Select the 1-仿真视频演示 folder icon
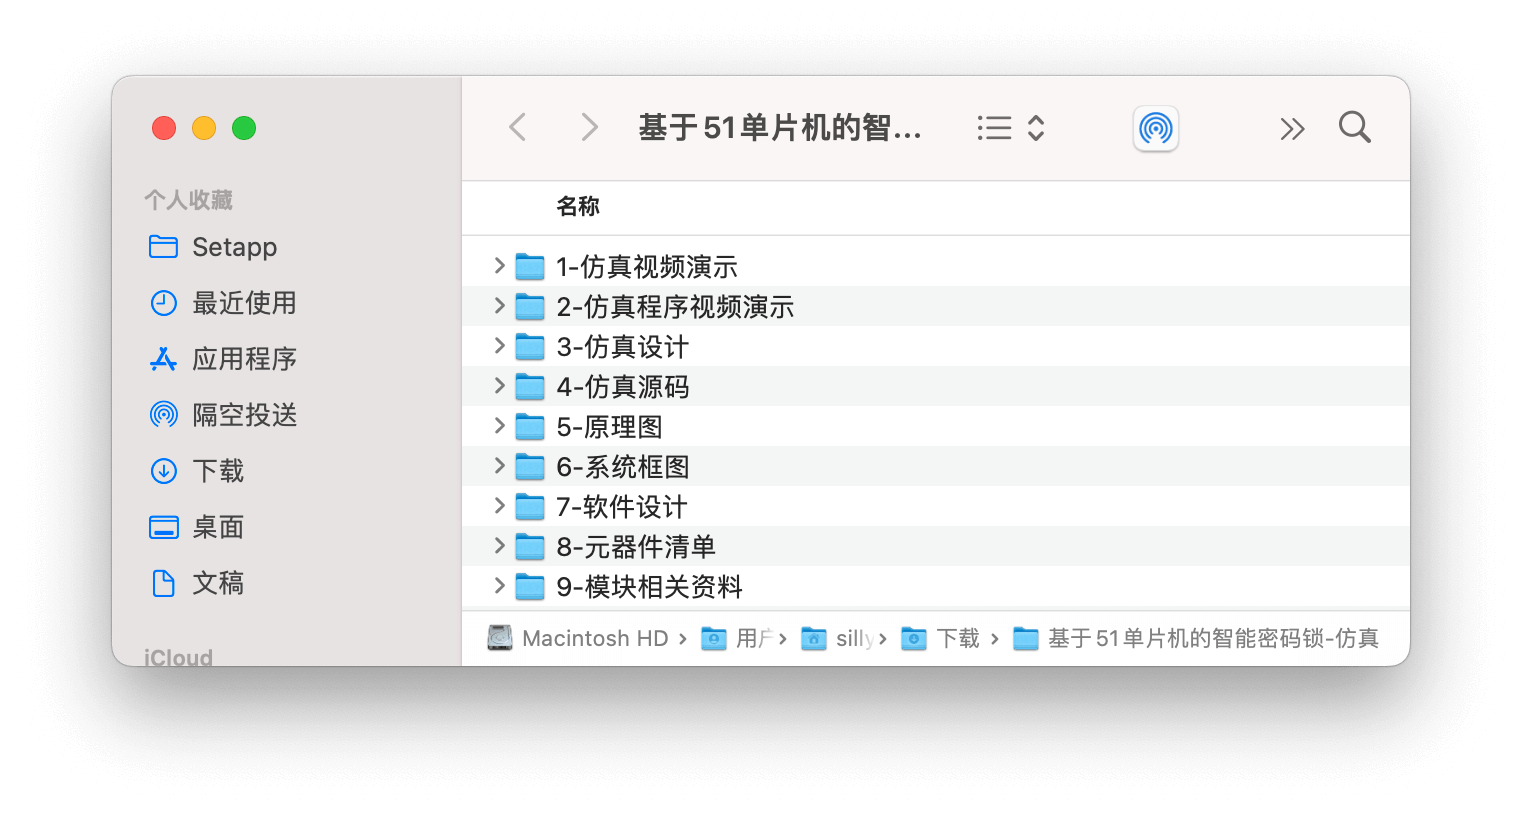The width and height of the screenshot is (1522, 814). pyautogui.click(x=530, y=267)
